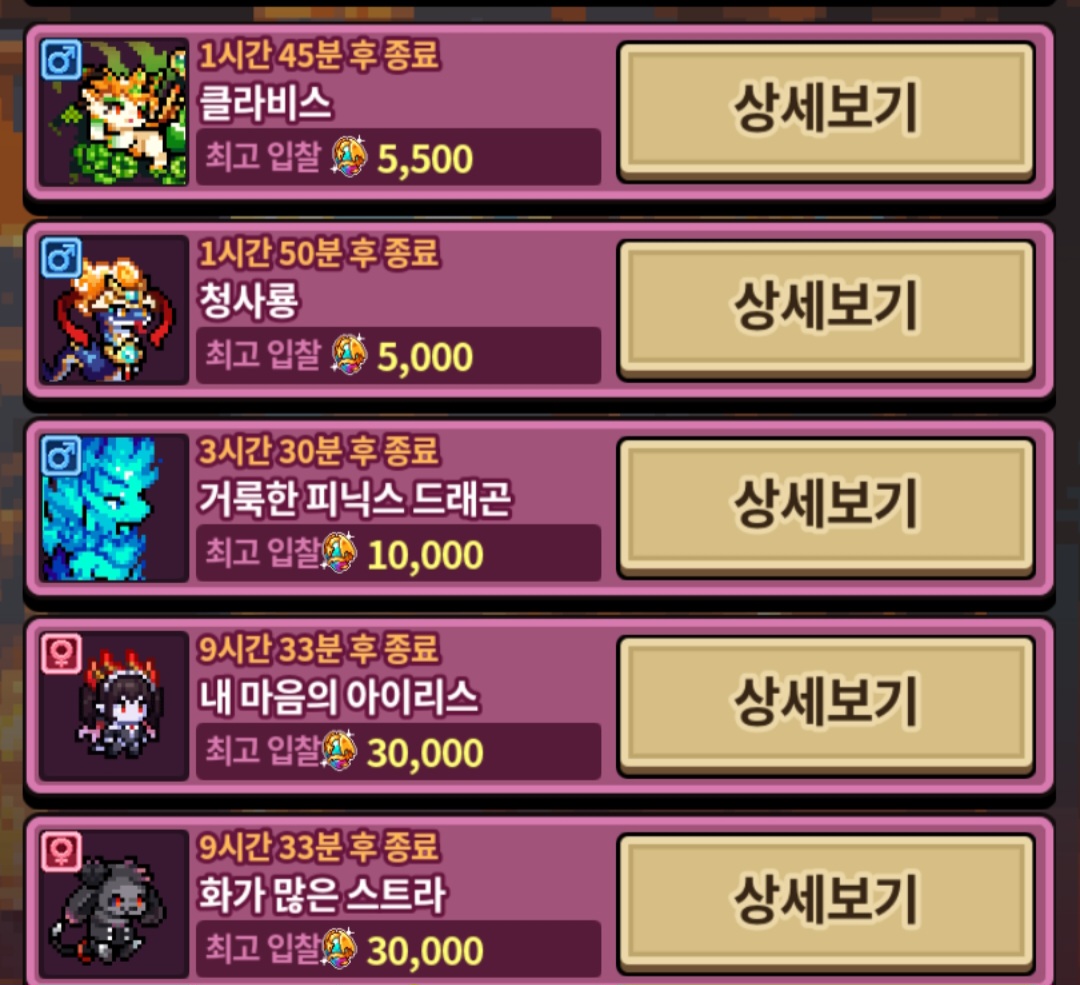
Task: Click female icon on 내 마음의 아이리스
Action: click(61, 652)
